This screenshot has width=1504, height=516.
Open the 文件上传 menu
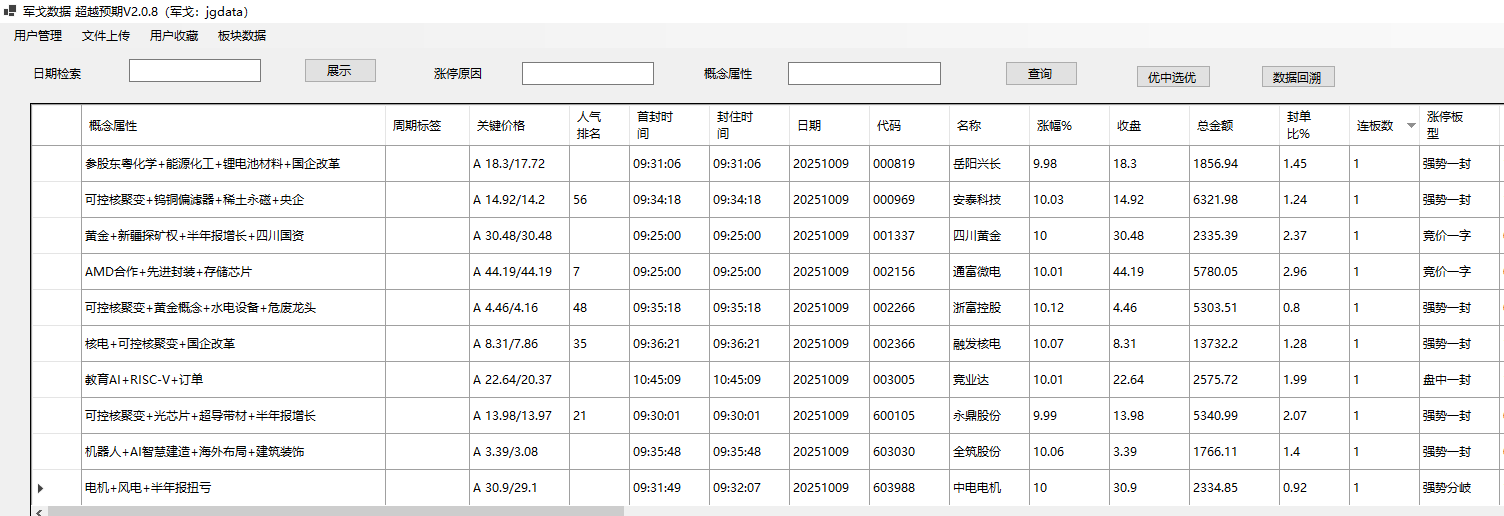click(x=106, y=36)
